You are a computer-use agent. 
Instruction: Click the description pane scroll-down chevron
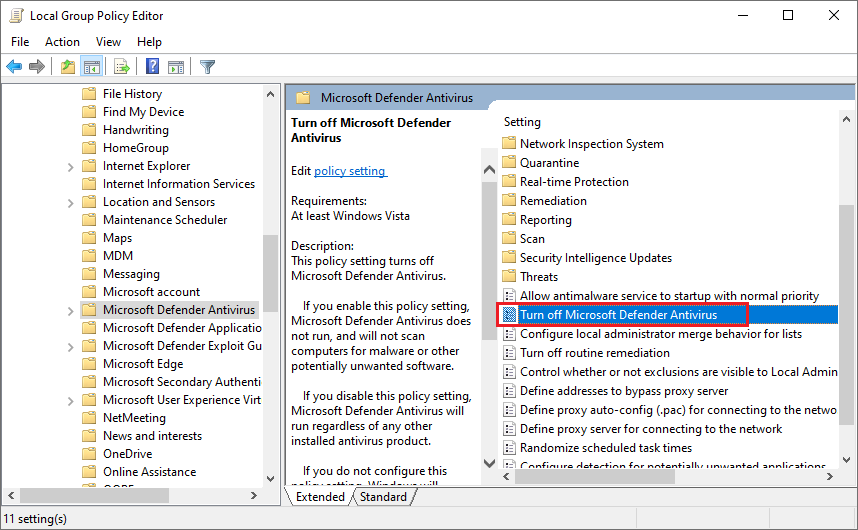point(489,463)
